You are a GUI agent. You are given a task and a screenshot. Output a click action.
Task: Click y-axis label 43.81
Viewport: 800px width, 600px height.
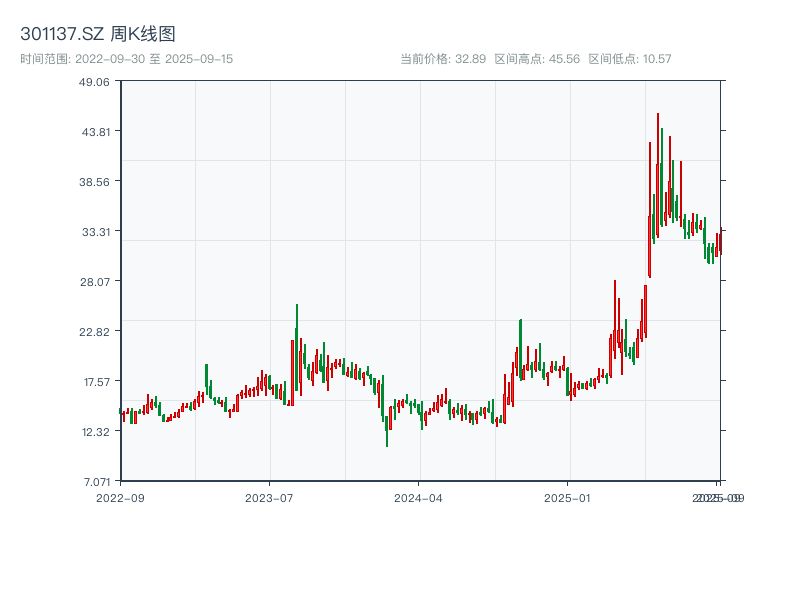[96, 132]
